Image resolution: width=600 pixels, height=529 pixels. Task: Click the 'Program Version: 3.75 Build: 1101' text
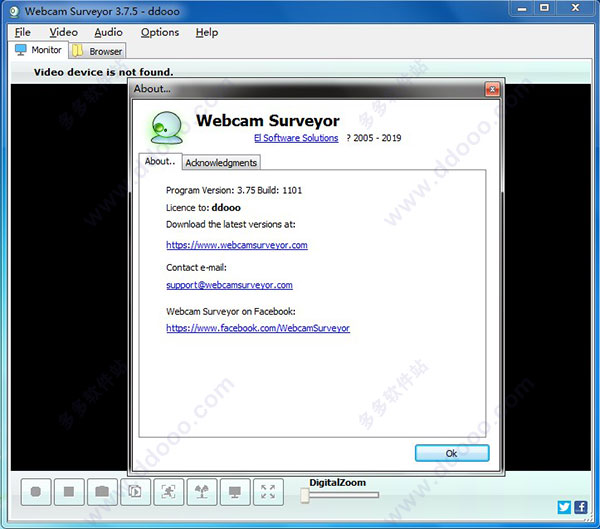[234, 190]
